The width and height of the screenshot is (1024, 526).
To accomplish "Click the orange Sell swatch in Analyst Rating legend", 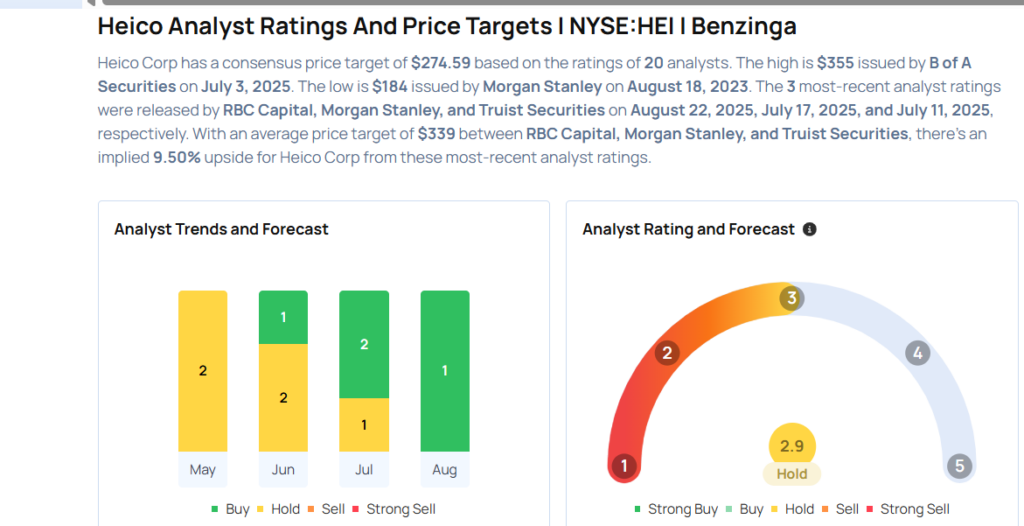I will coord(825,509).
